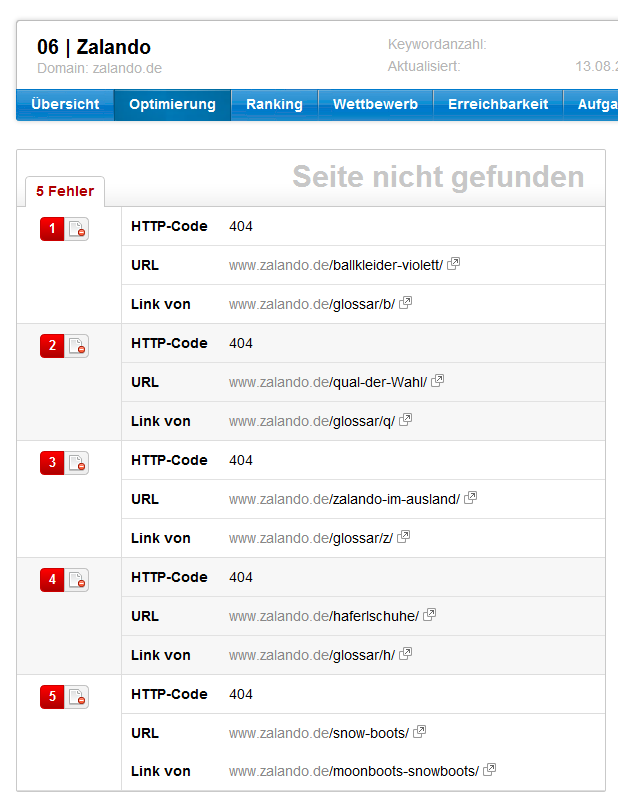Select red badge number 2
This screenshot has height=812, width=618.
coord(53,346)
